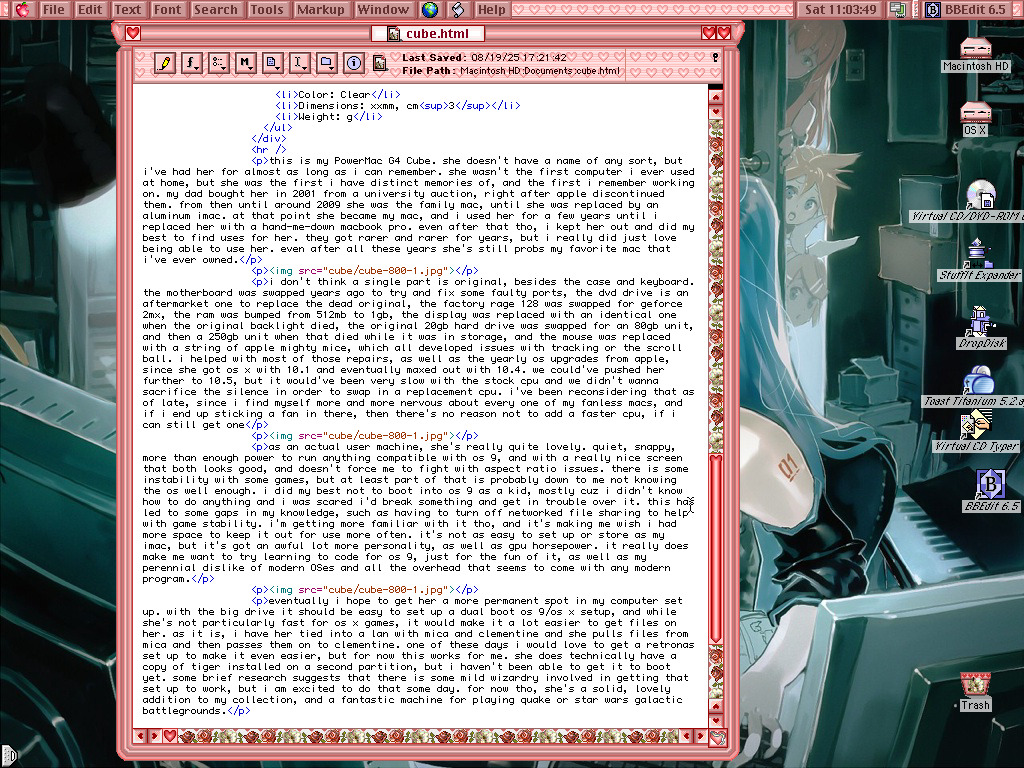This screenshot has width=1024, height=768.
Task: Click the line "<li>Color: Clear</li>"
Action: pyautogui.click(x=338, y=95)
